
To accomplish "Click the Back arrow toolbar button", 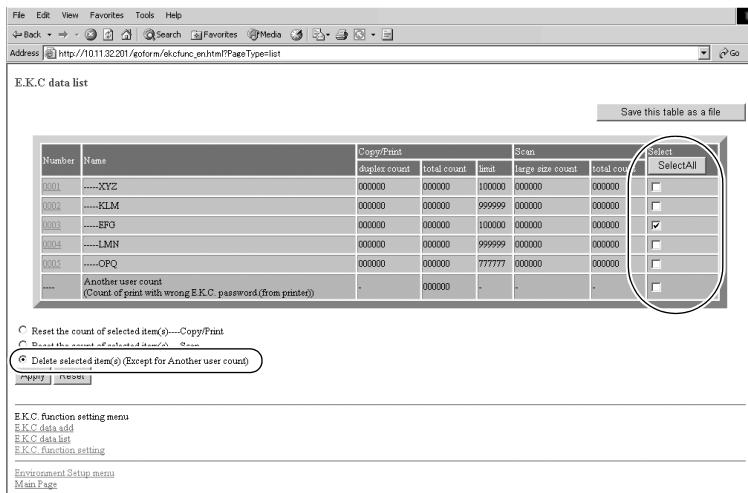I will tap(27, 34).
